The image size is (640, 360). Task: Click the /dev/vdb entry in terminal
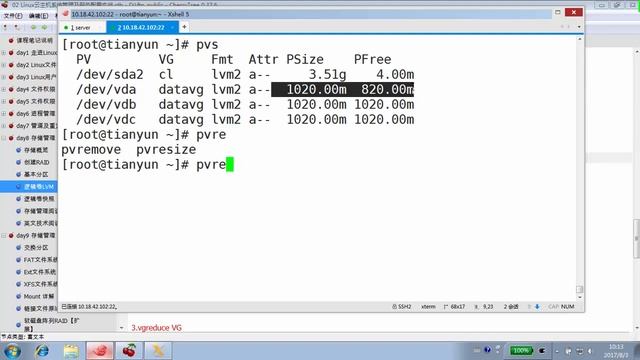click(x=106, y=104)
